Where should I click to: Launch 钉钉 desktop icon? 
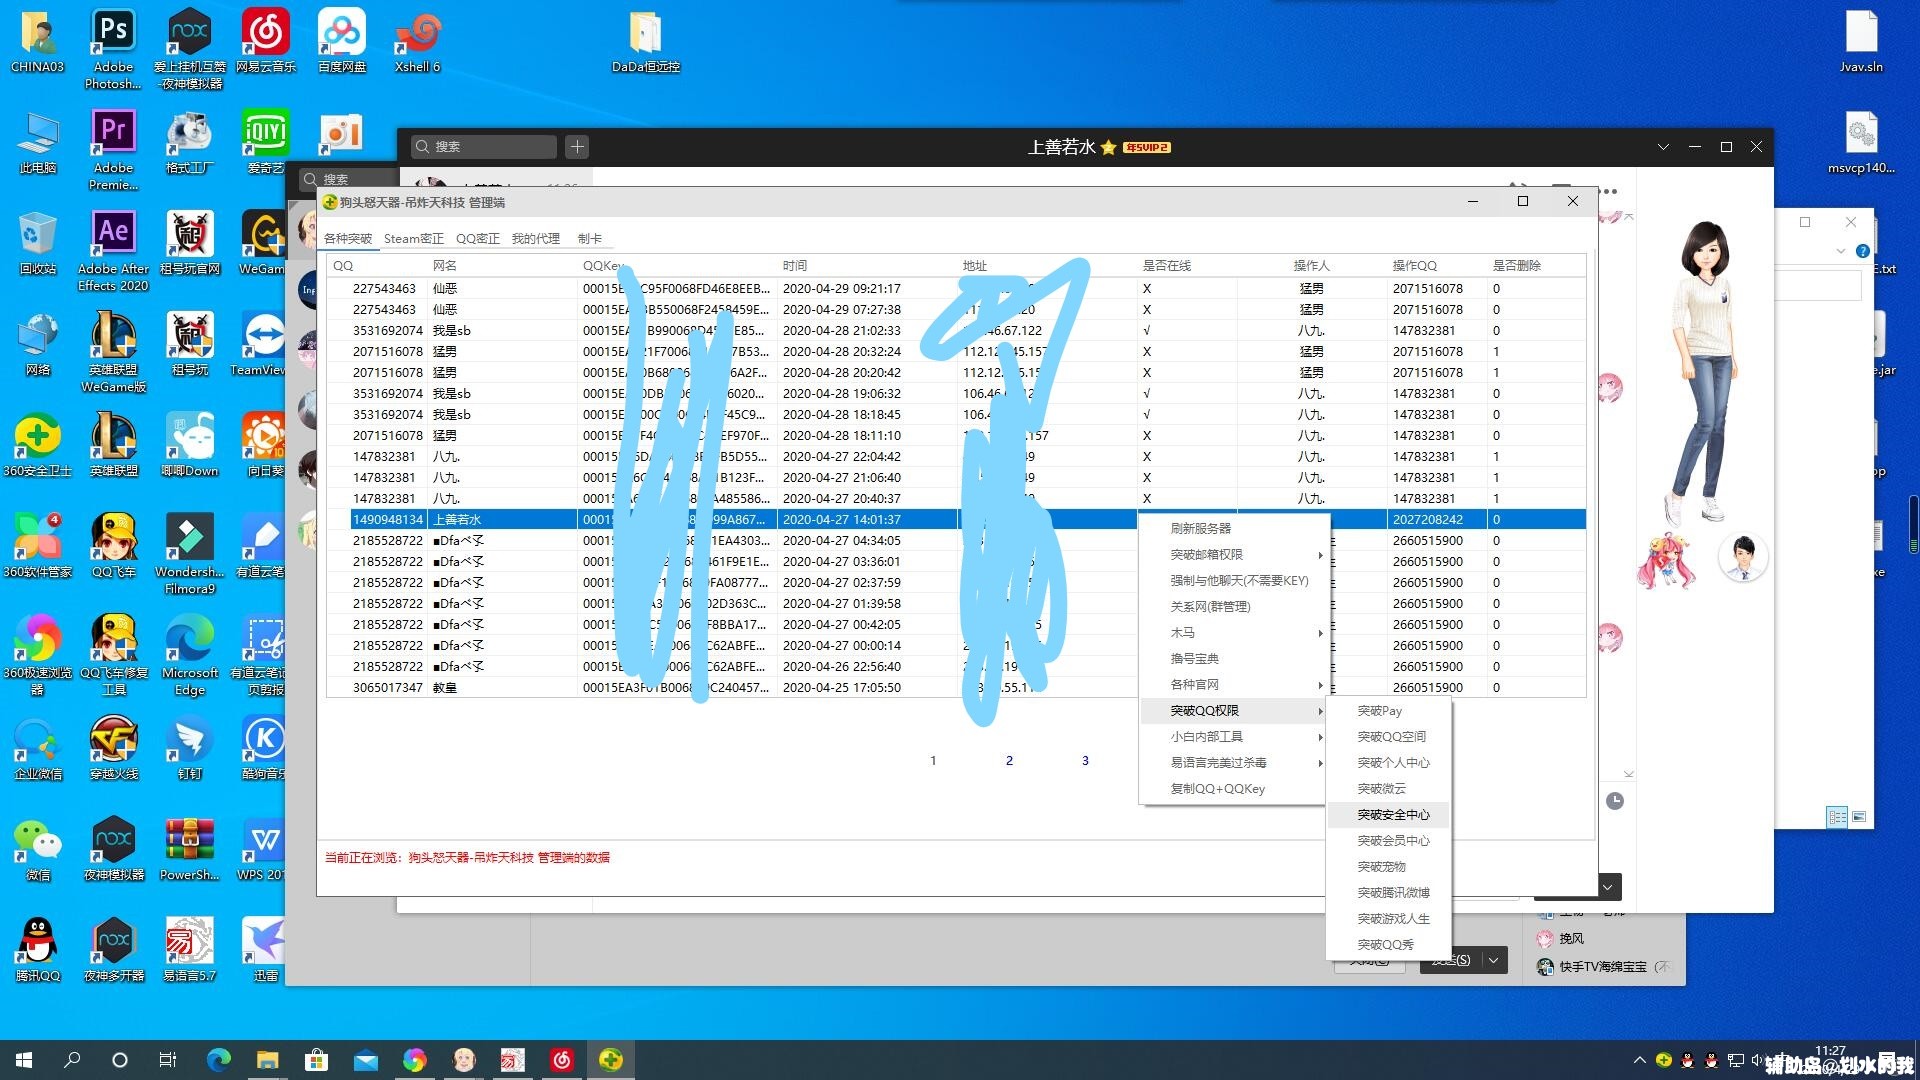click(x=189, y=747)
